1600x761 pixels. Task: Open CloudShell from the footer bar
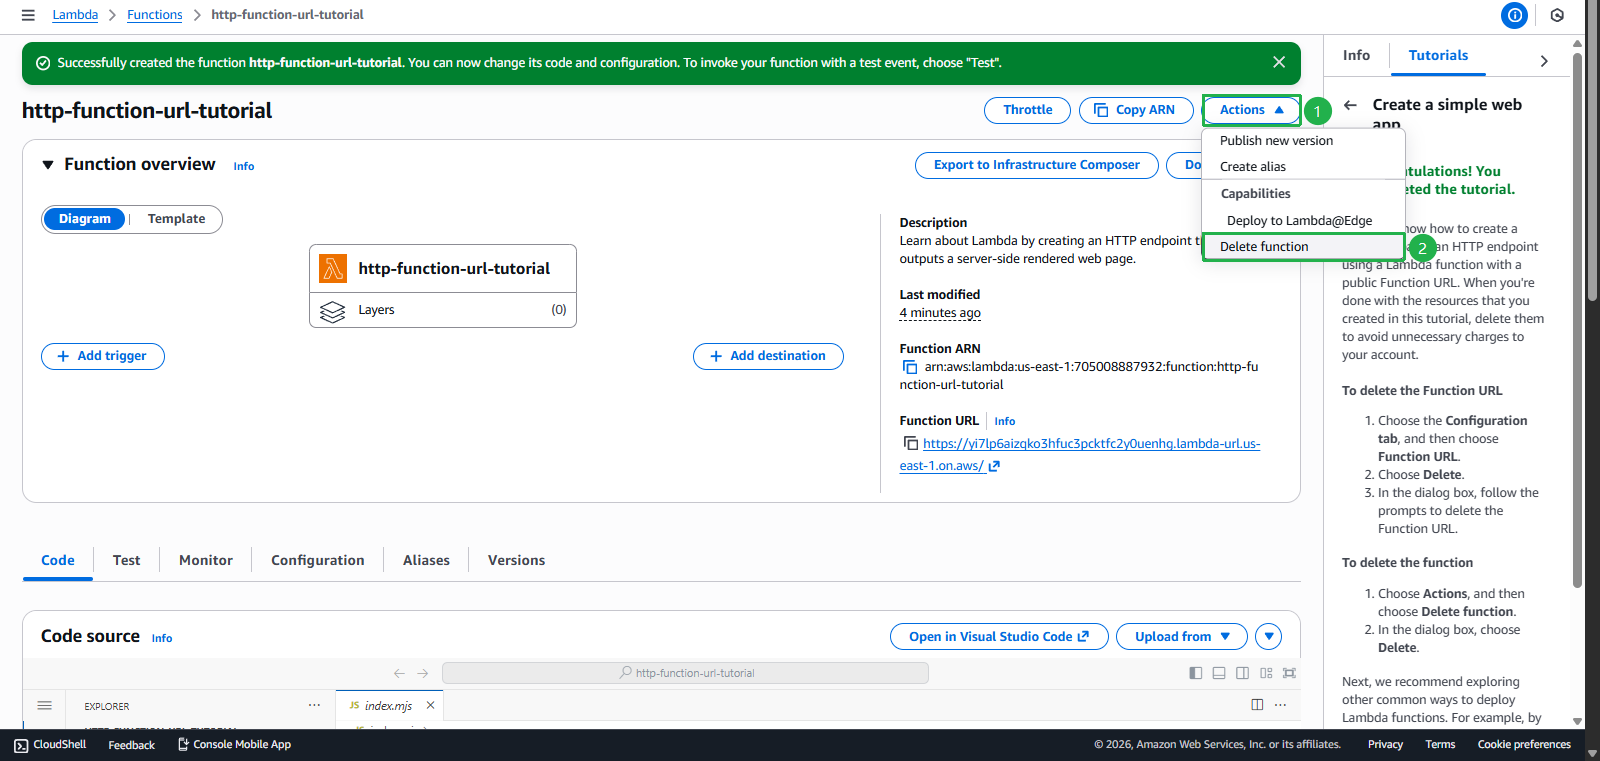50,745
